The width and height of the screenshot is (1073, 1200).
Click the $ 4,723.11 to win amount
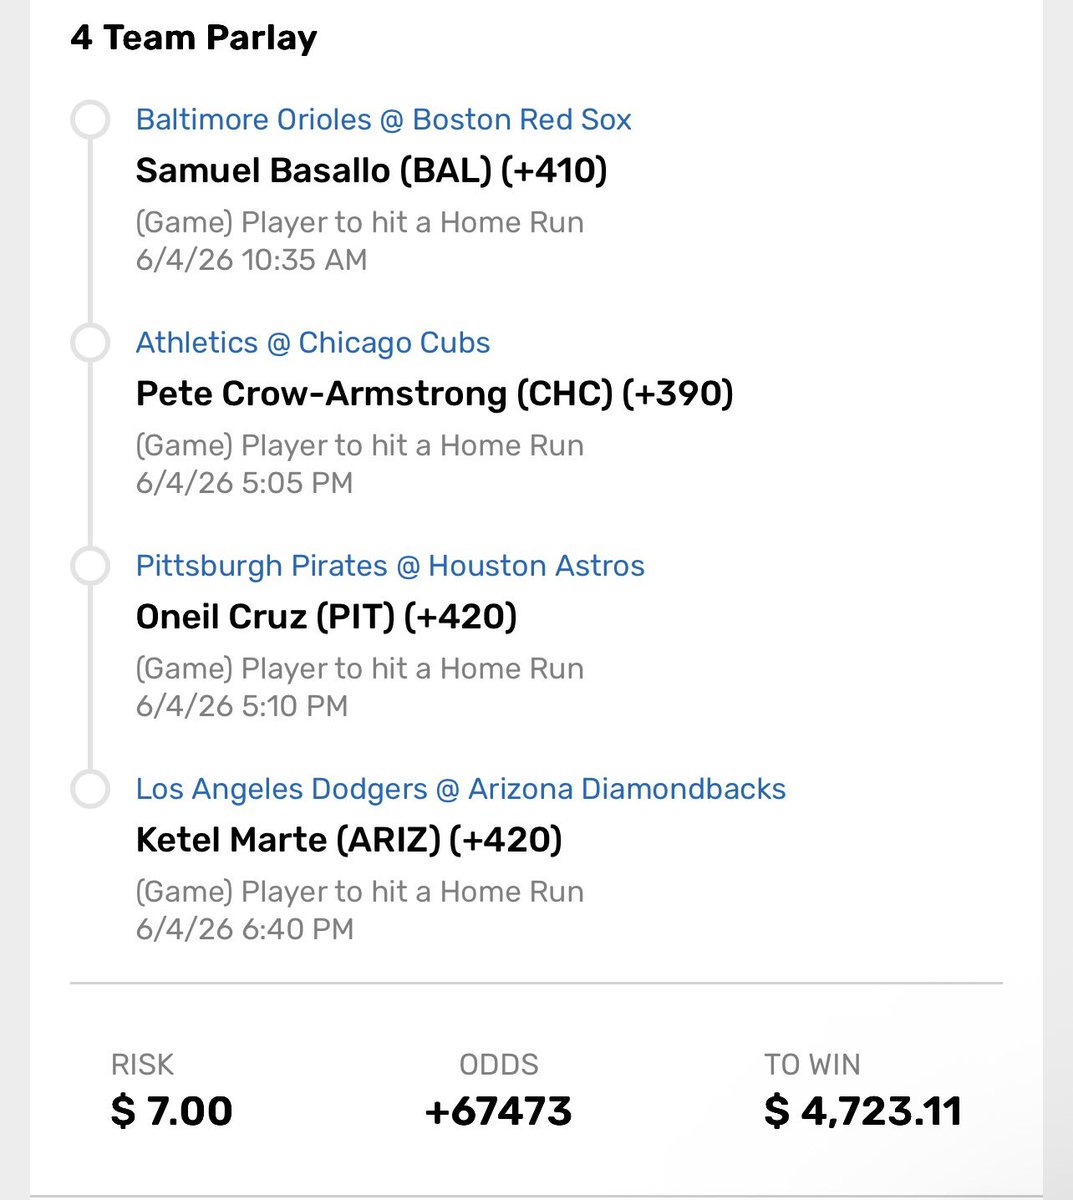(863, 1111)
